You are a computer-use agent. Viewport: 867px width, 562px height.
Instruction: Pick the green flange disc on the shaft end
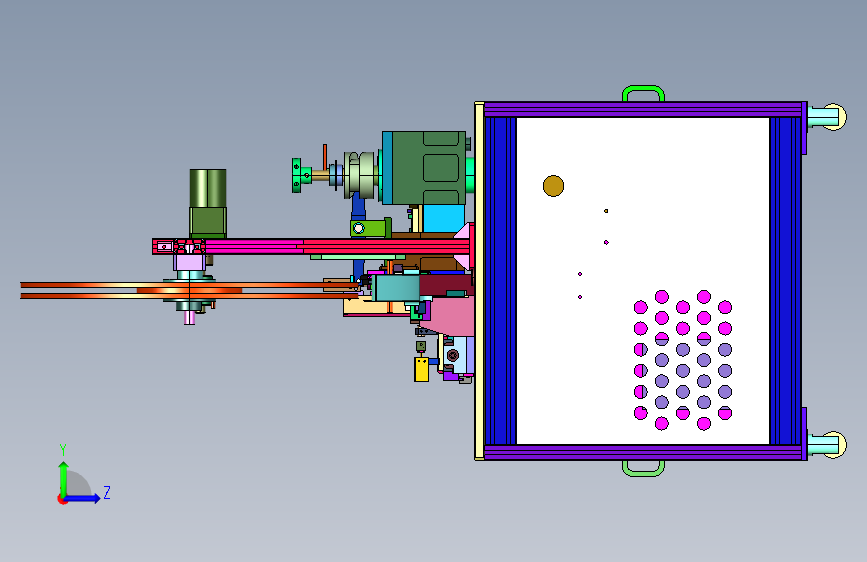point(296,175)
